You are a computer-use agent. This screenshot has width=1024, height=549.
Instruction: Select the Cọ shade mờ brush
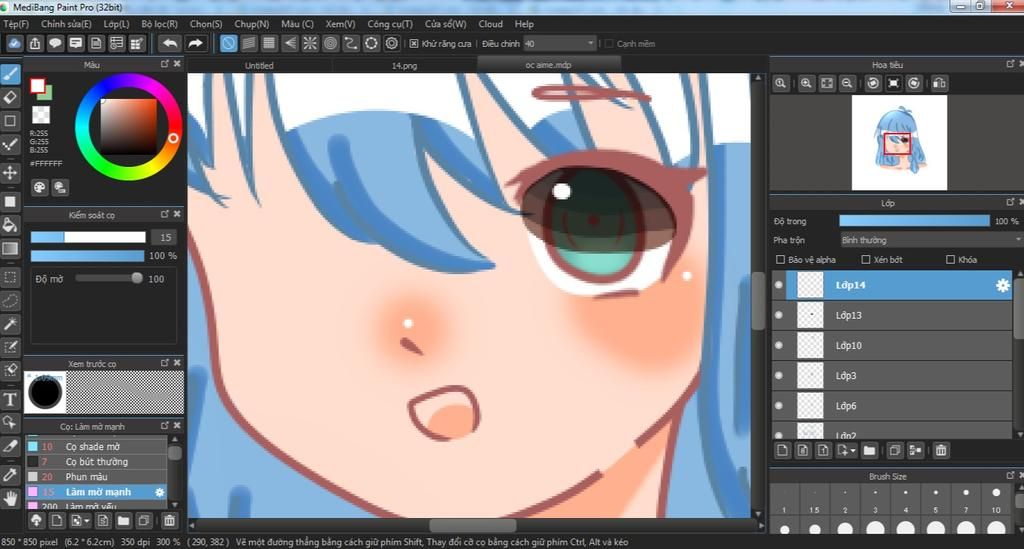click(x=97, y=447)
